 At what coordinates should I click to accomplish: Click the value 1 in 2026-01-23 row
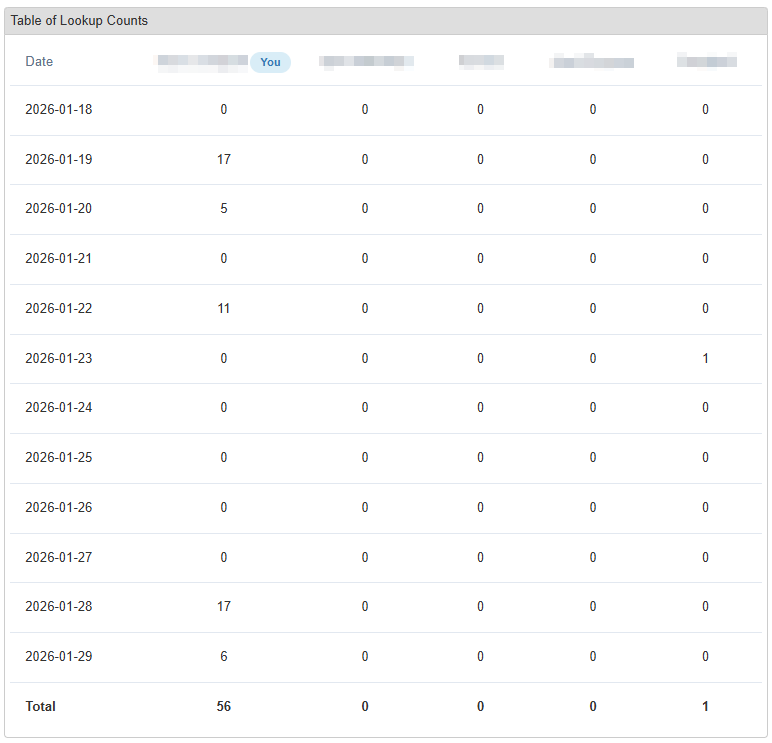tap(706, 358)
